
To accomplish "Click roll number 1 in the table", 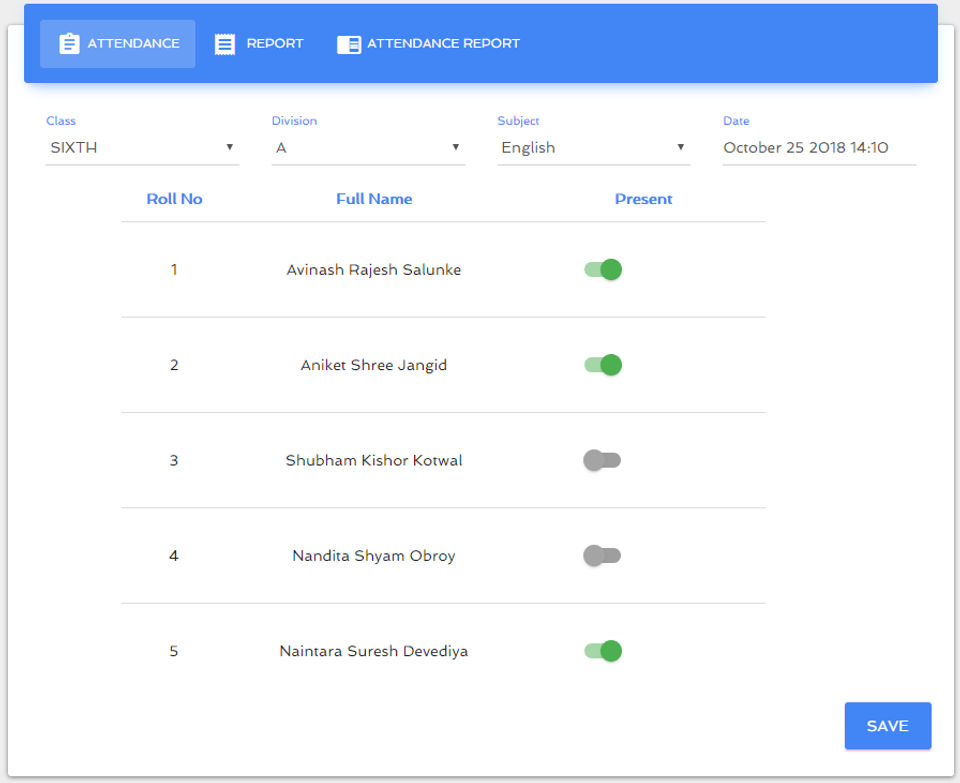I will 174,269.
